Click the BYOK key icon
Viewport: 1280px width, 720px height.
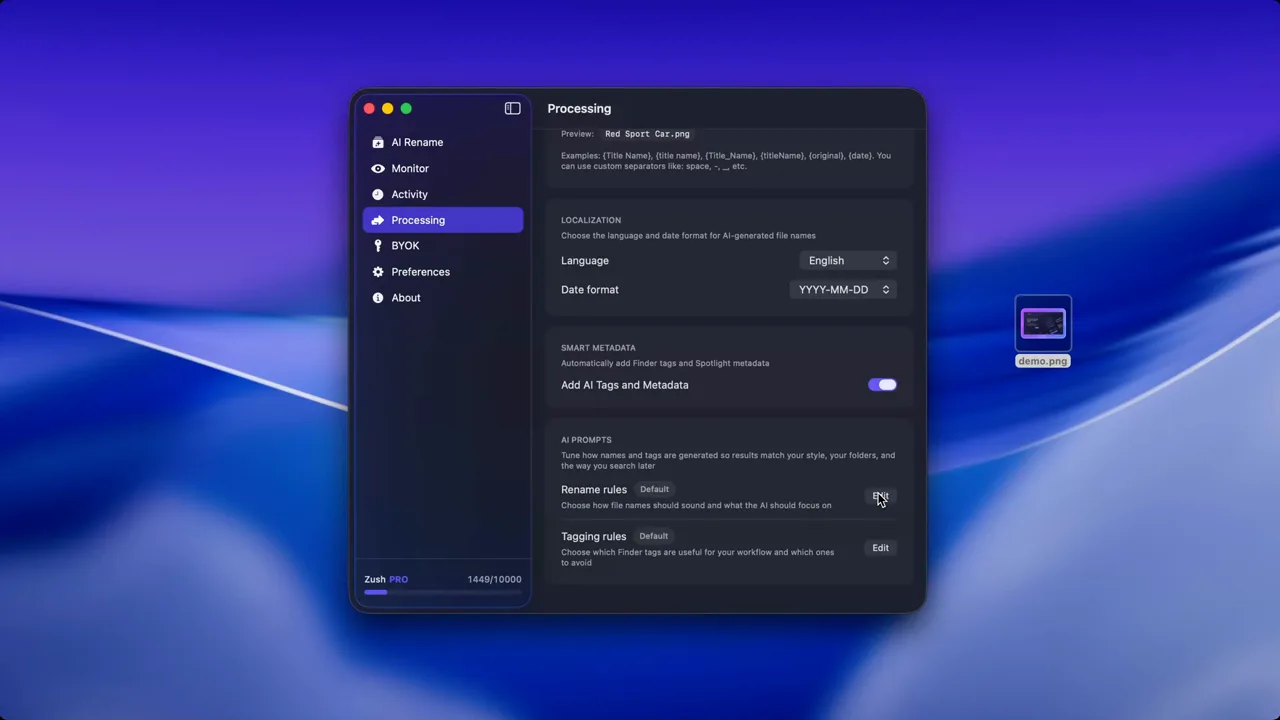[378, 246]
